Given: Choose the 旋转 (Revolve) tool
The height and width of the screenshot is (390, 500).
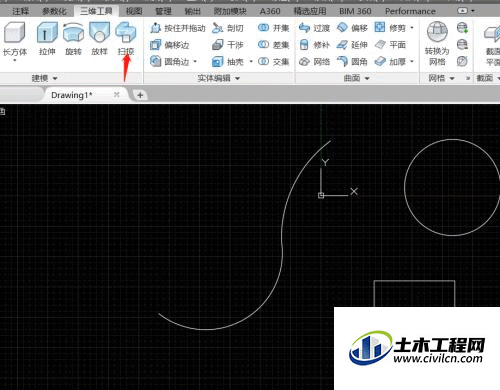Looking at the screenshot, I should [x=73, y=38].
